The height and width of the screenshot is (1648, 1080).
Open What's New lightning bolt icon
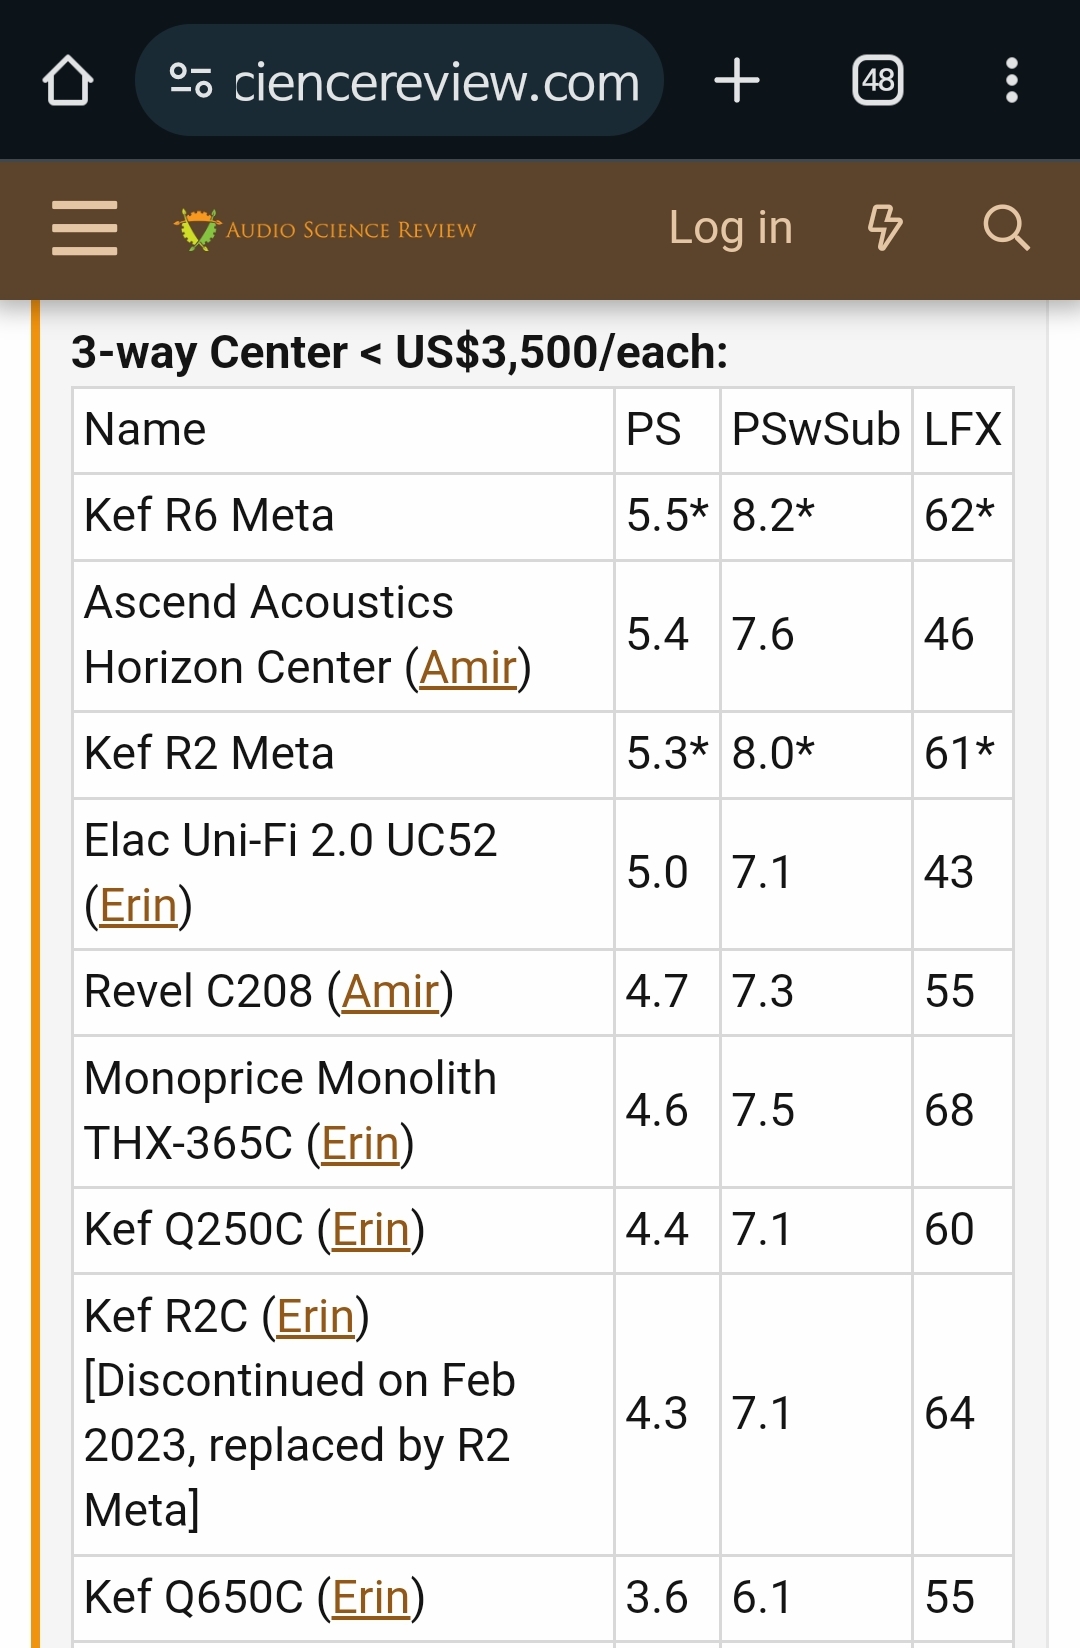coord(885,228)
